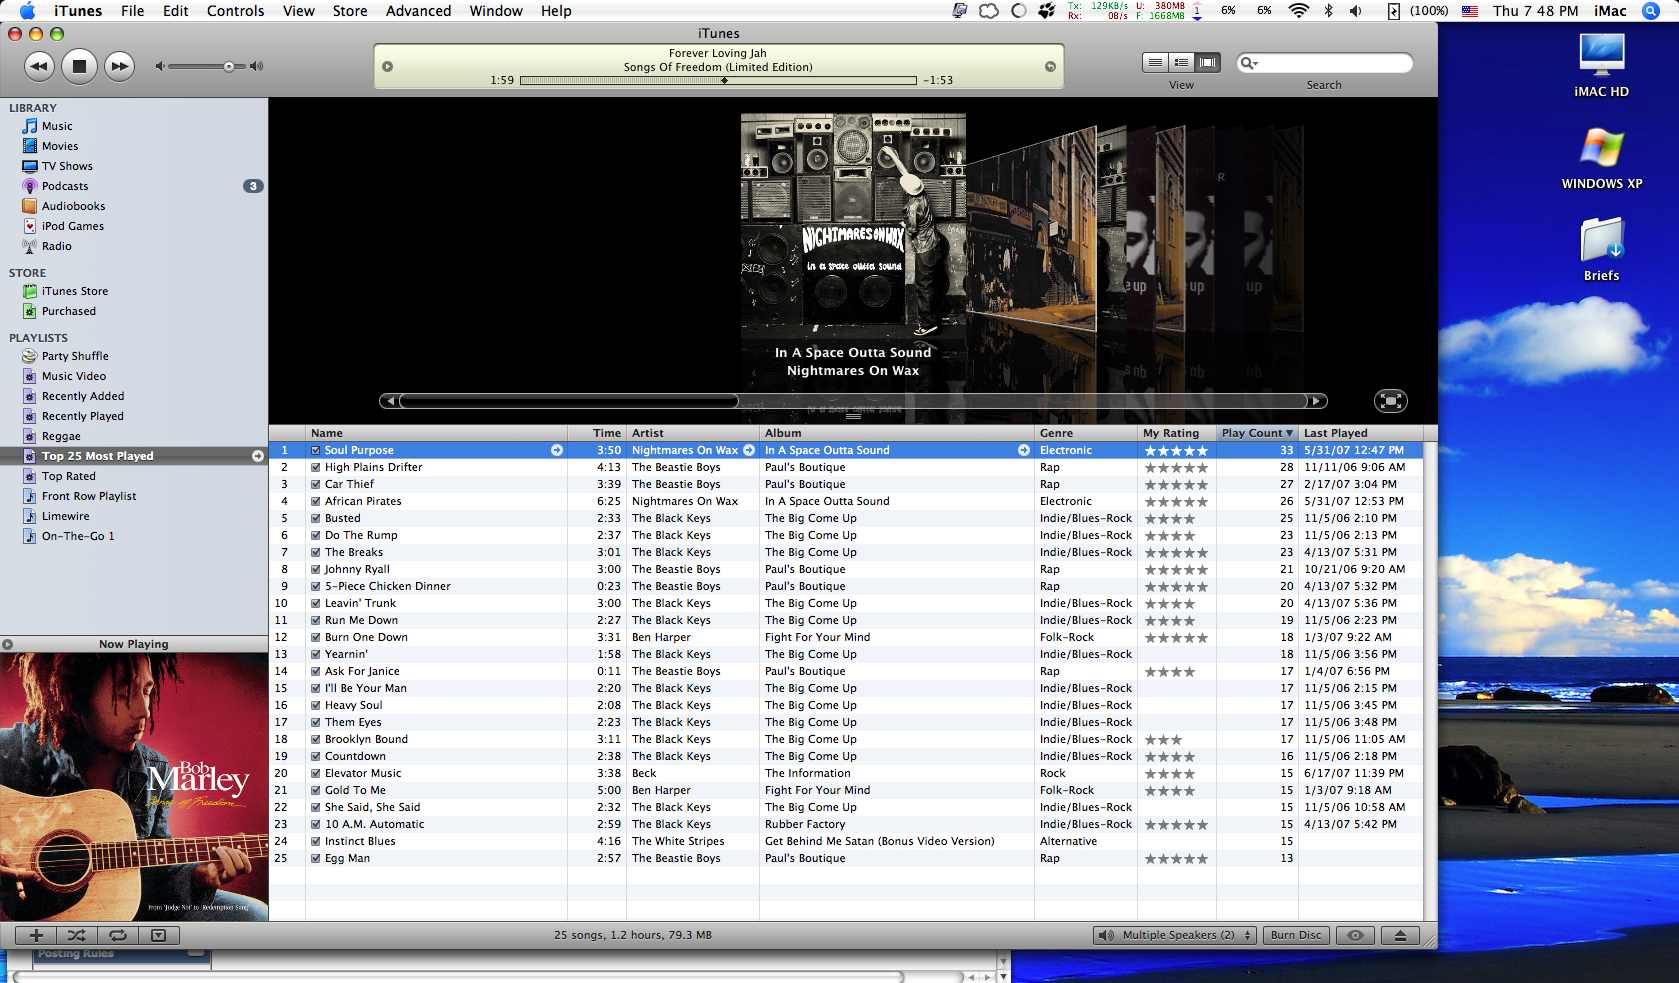Hide the Now Playing artwork viewer
Screen dimensions: 1679x983
click(x=158, y=936)
